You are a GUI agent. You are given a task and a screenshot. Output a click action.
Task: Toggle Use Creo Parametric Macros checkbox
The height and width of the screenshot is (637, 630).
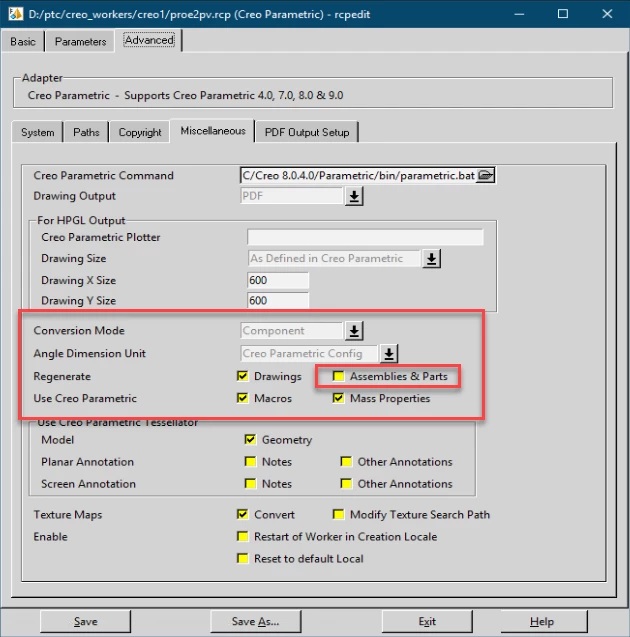242,398
